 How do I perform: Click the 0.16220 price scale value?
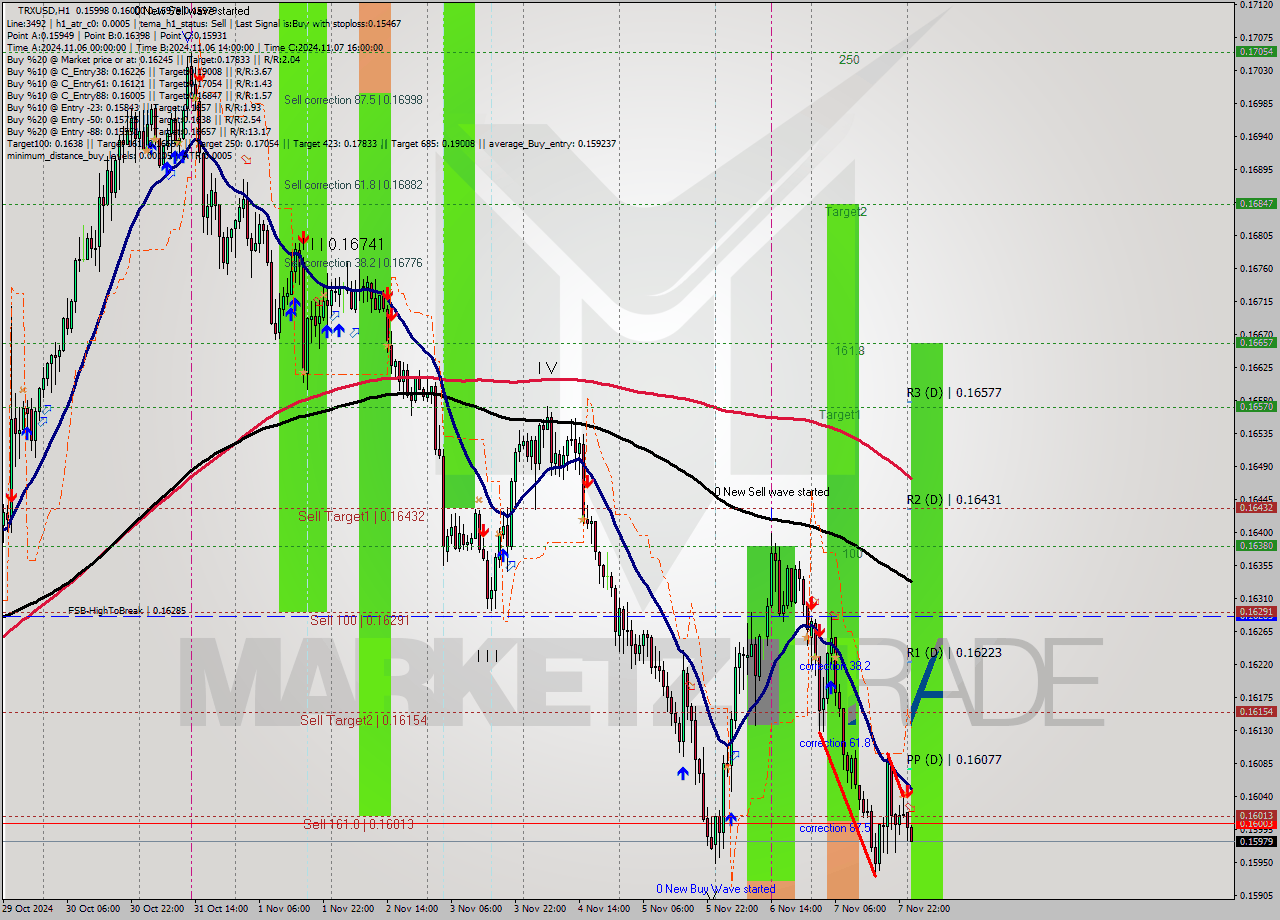pyautogui.click(x=1256, y=664)
